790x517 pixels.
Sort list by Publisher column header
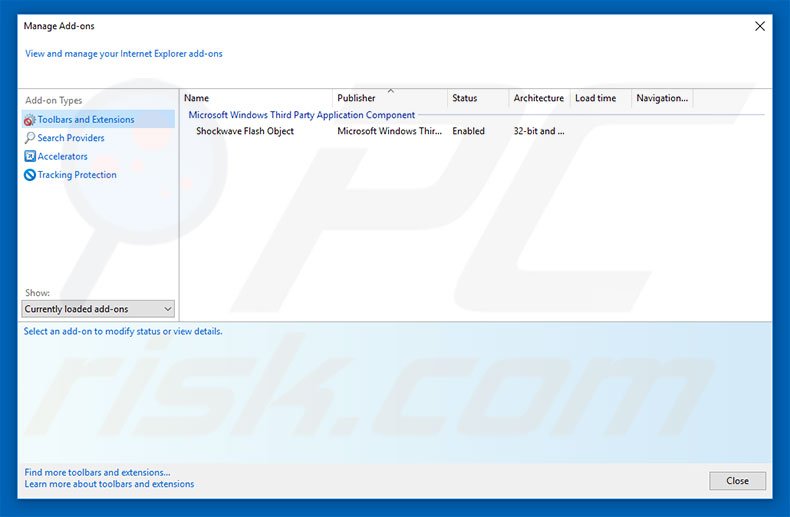[390, 98]
